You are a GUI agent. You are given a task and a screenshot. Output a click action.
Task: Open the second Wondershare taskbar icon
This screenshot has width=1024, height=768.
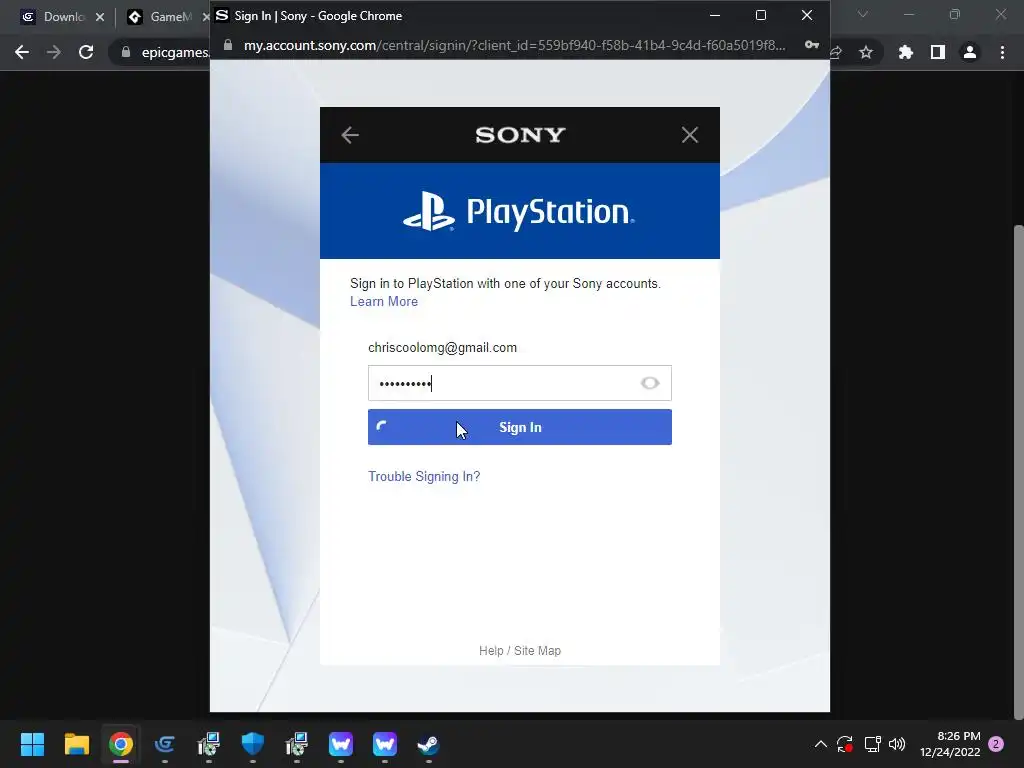[385, 744]
